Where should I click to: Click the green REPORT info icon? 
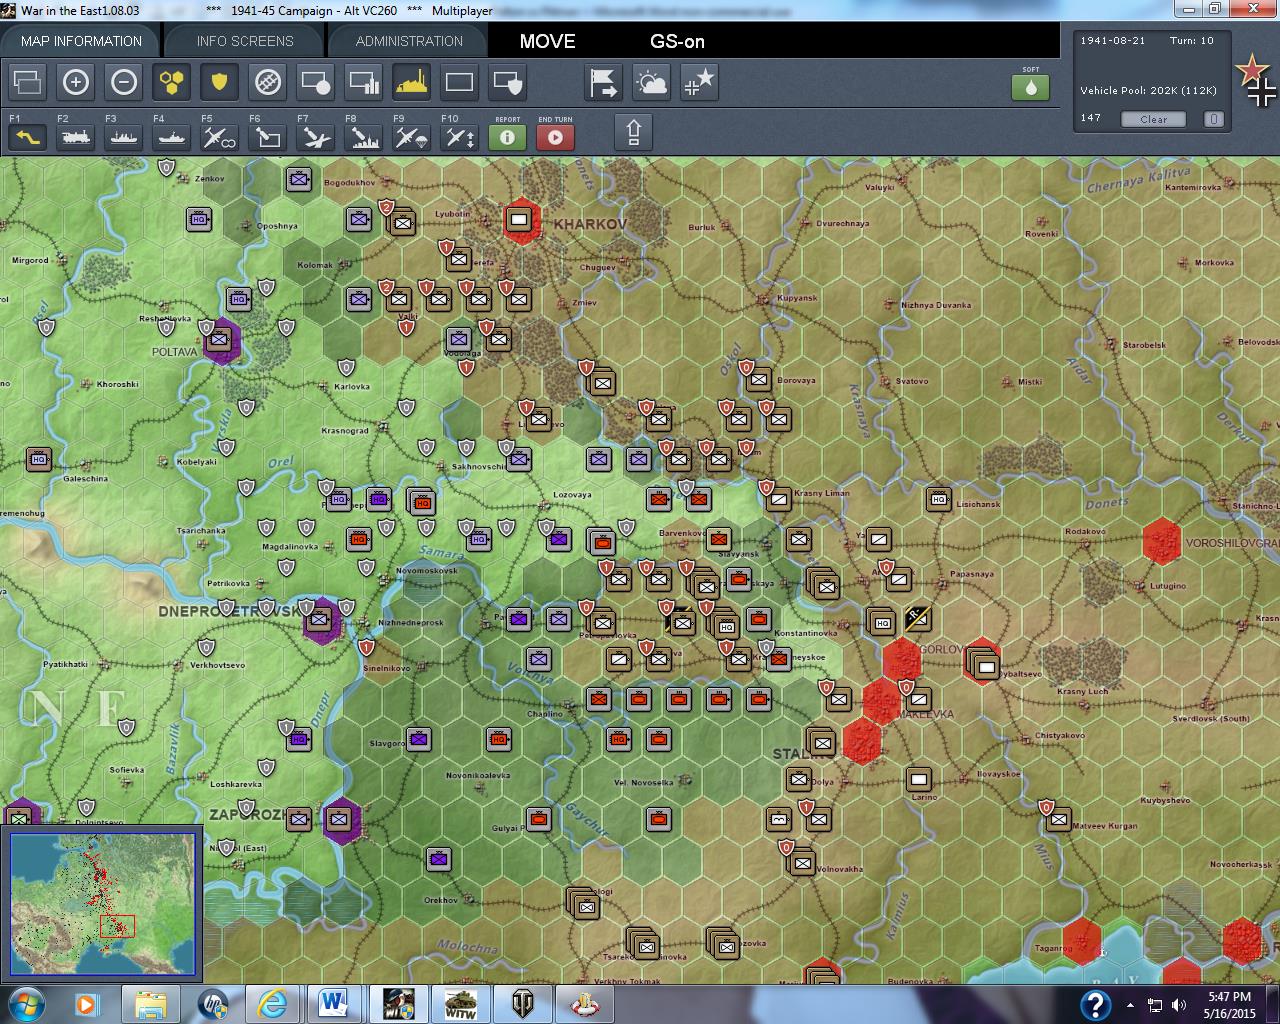tap(507, 137)
